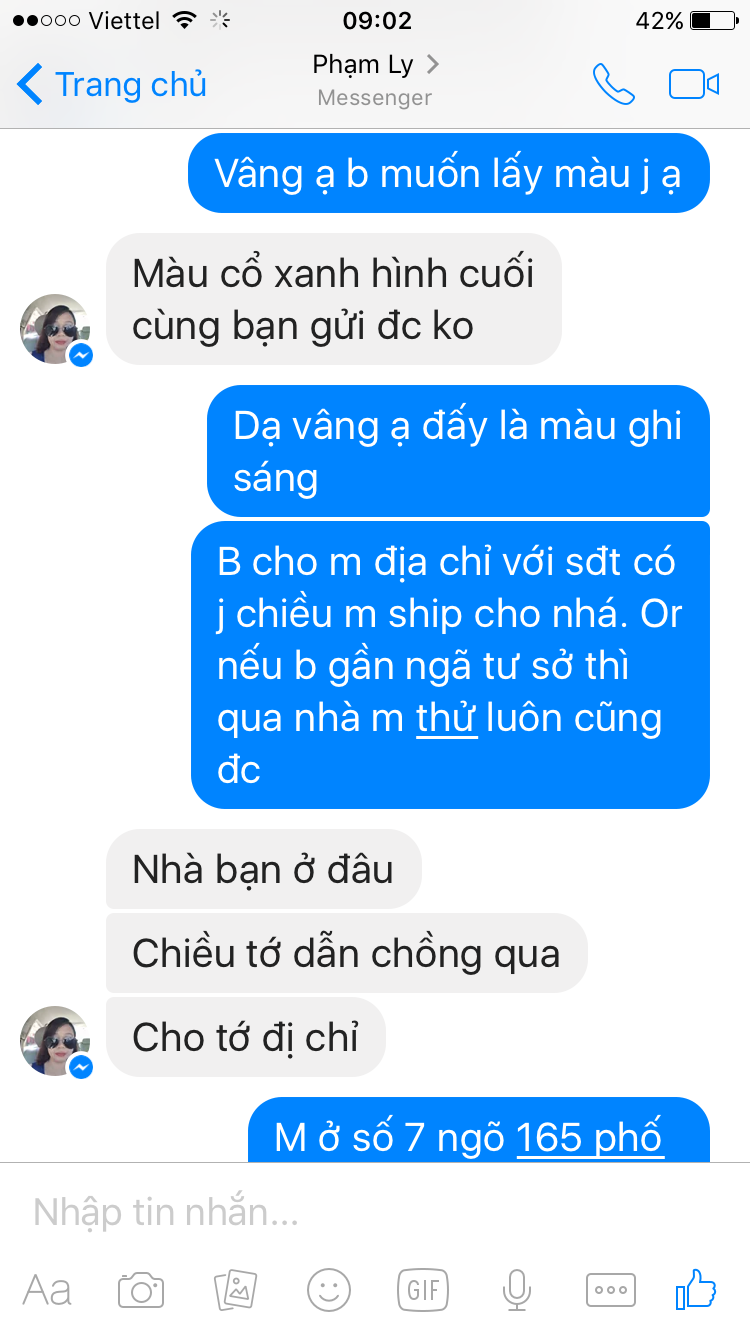Tap the Aa text keyboard icon
This screenshot has width=750, height=1334.
(47, 1290)
